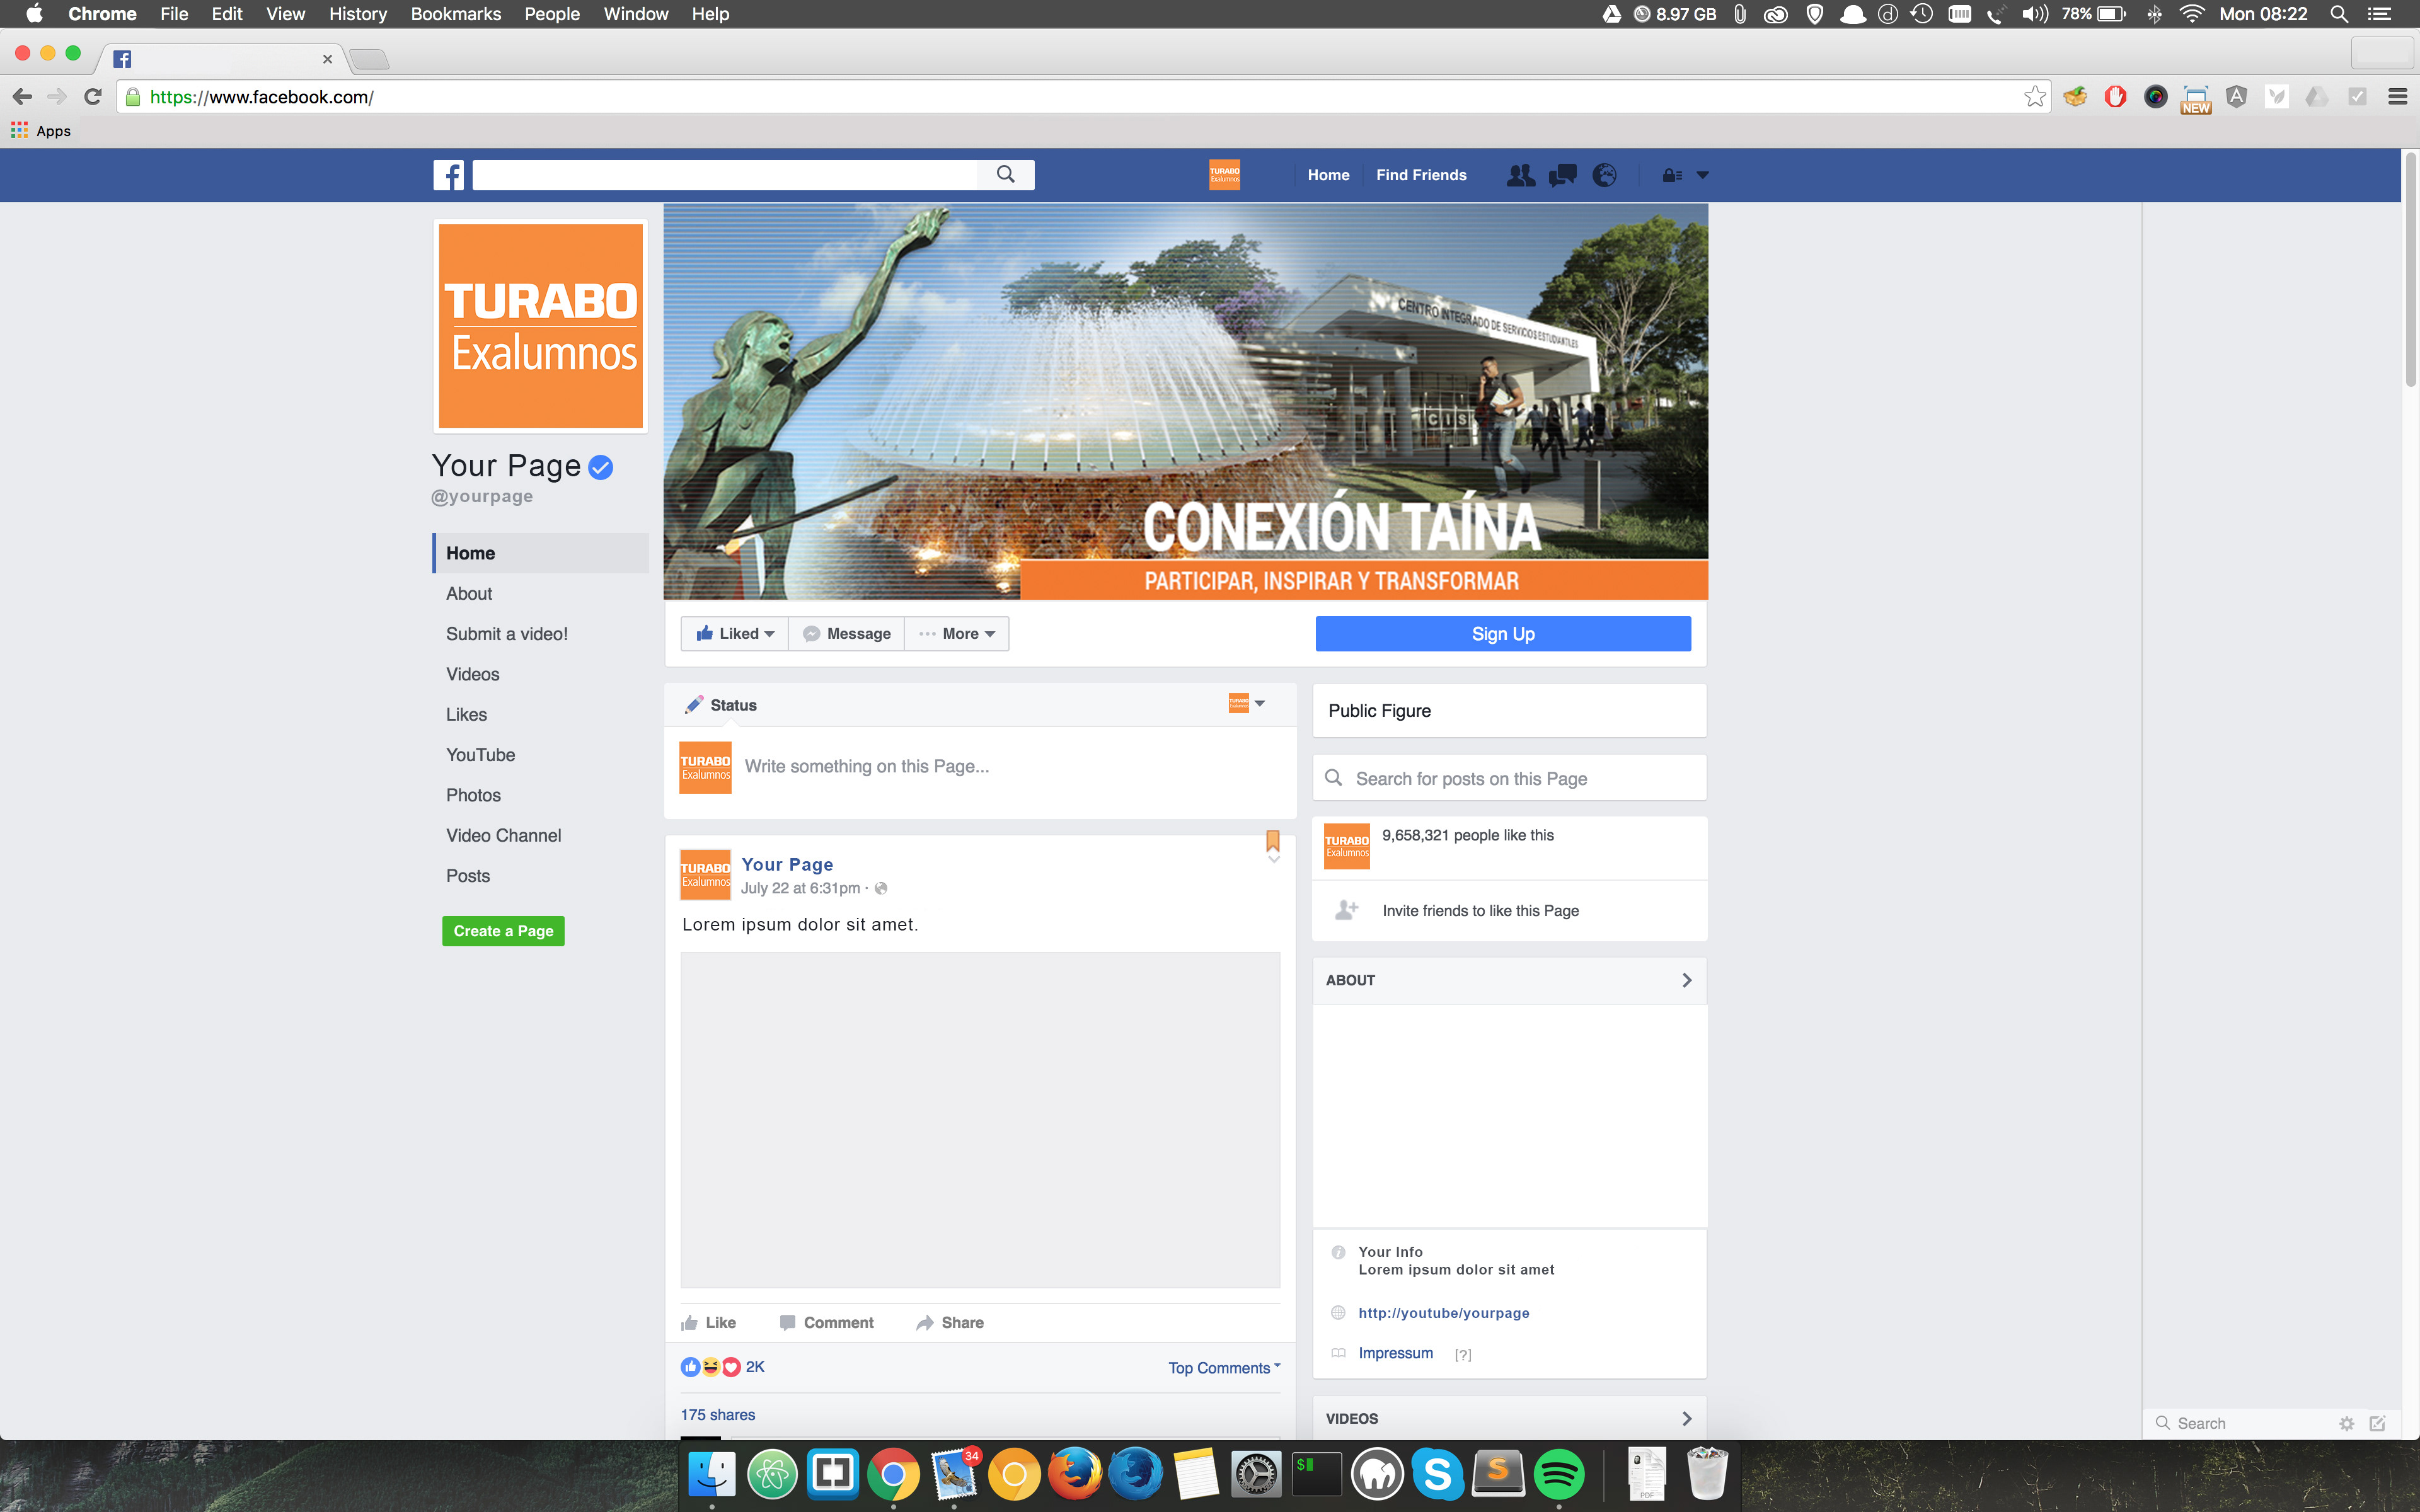Open messages icon in Facebook header

[1562, 175]
